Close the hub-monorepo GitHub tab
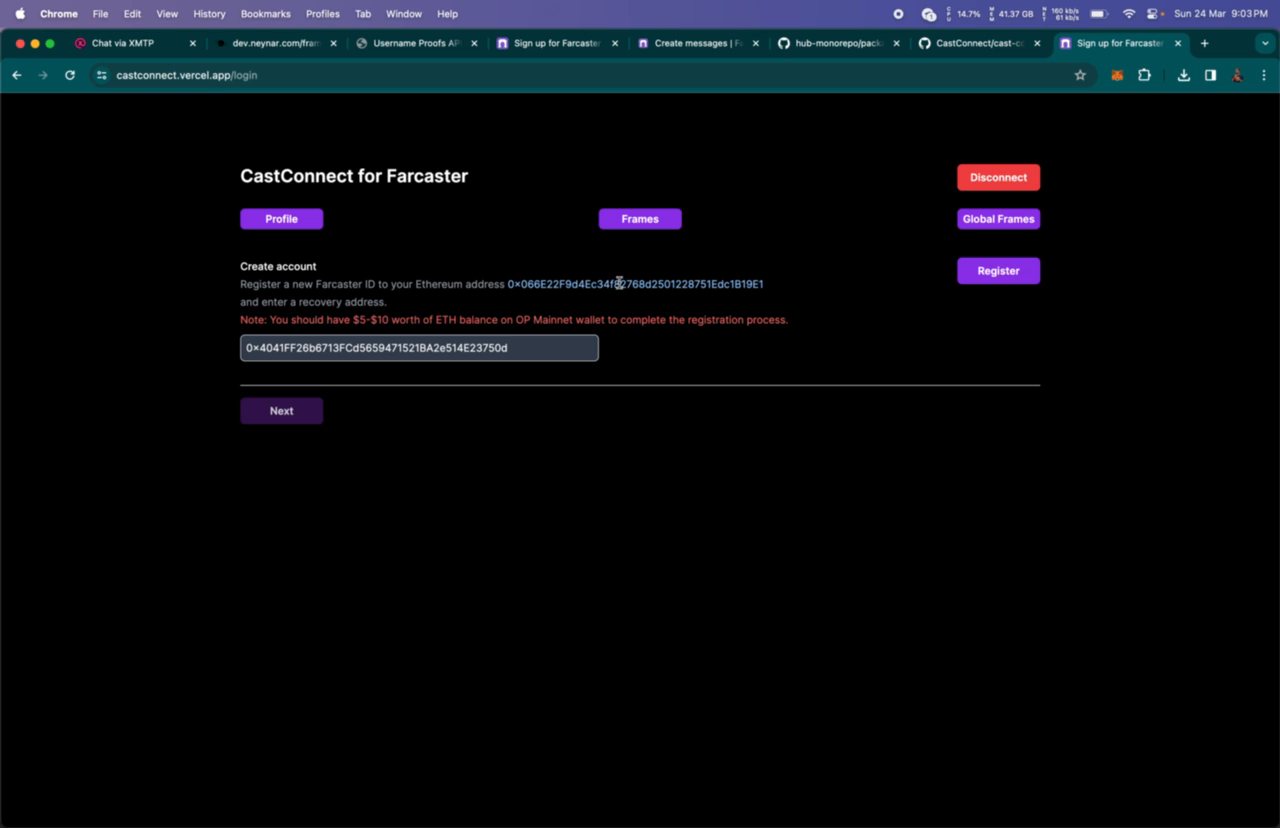This screenshot has height=828, width=1280. click(896, 43)
